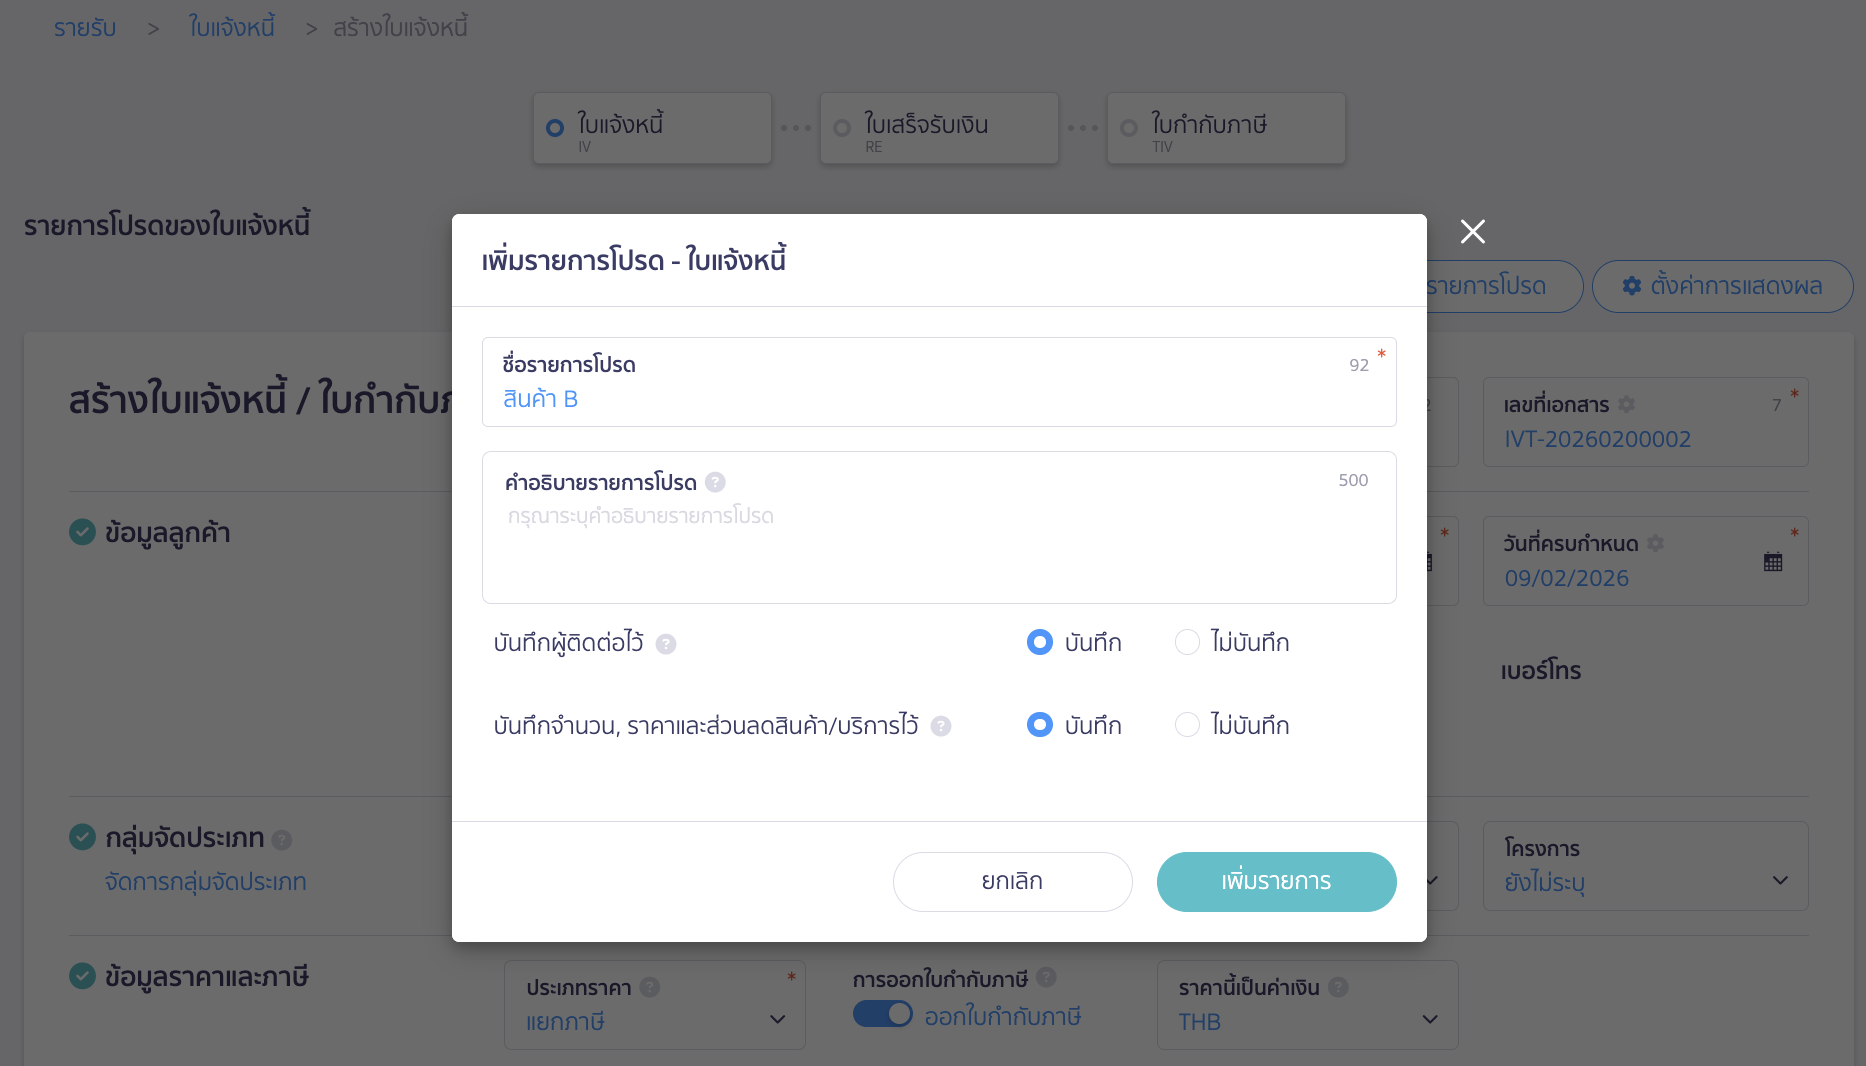Disable the ออกใบกำกับภาษี toggle
1866x1066 pixels.
coord(883,1014)
